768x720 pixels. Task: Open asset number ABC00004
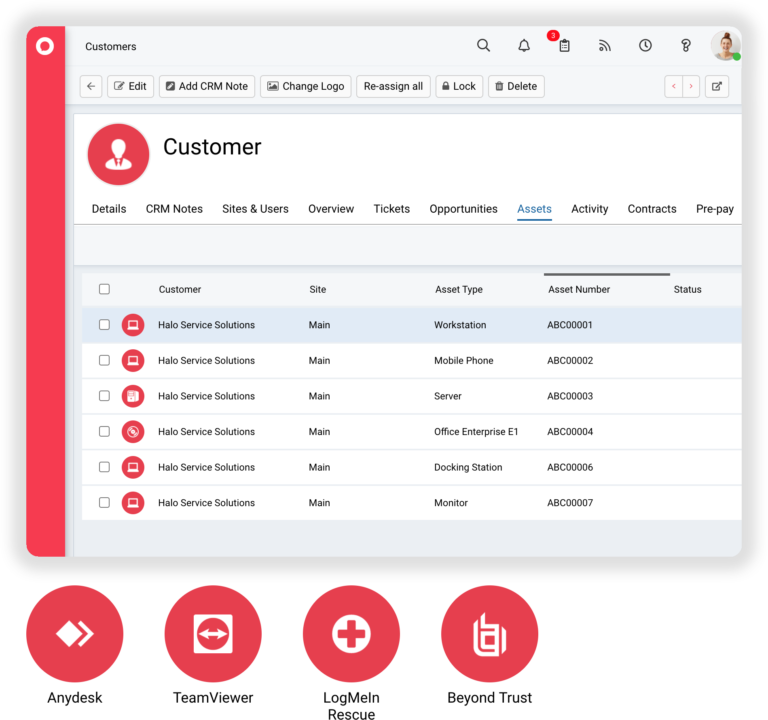[x=570, y=432]
